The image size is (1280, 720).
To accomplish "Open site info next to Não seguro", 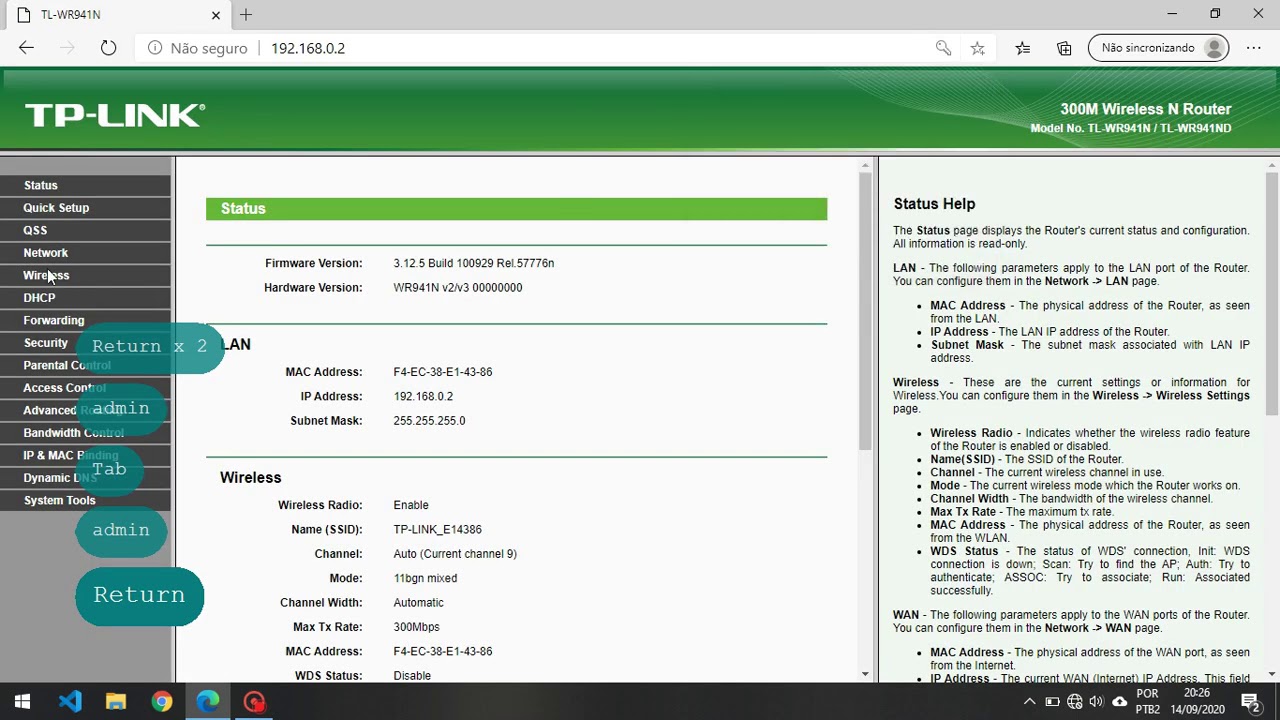I will (x=155, y=48).
